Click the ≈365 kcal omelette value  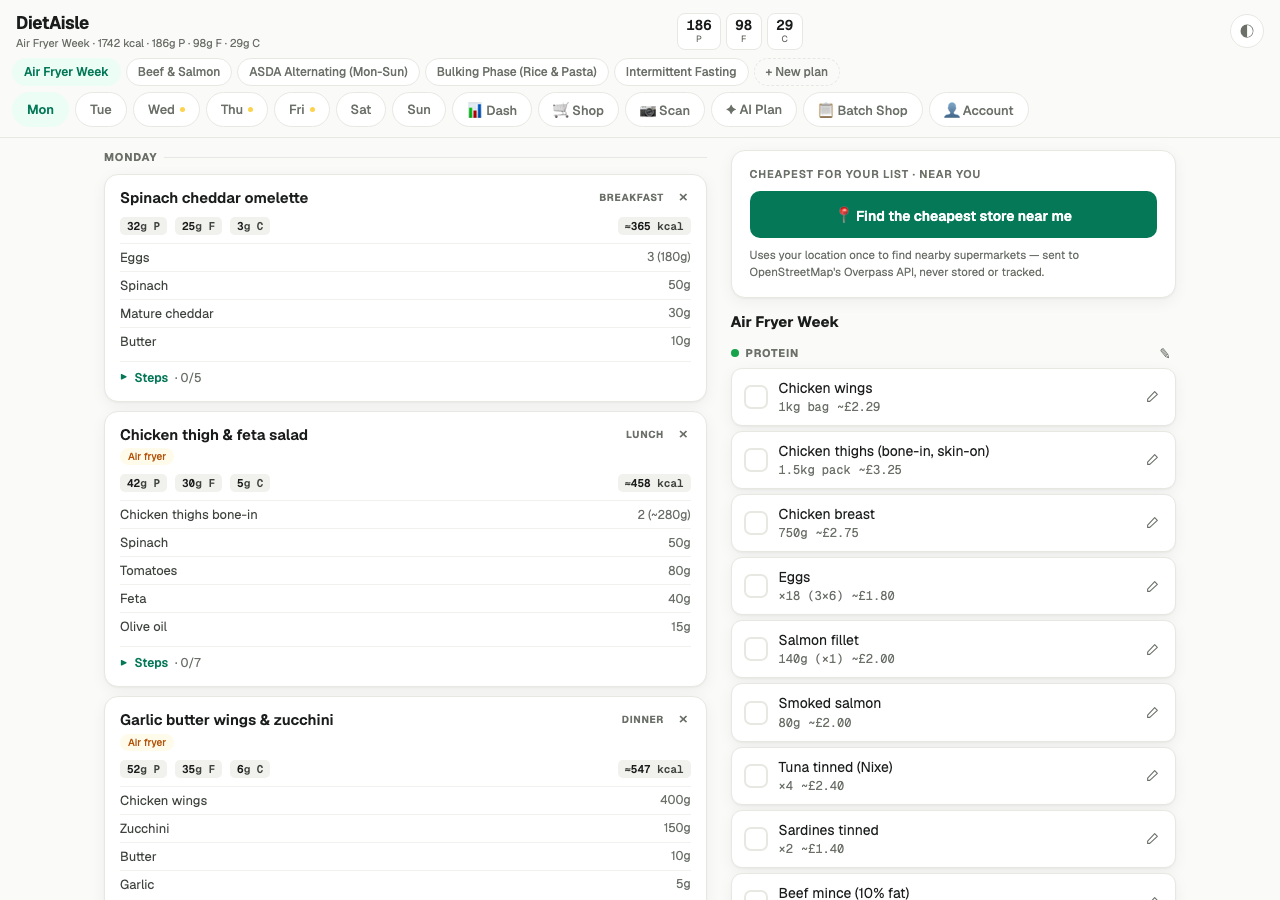pos(654,226)
